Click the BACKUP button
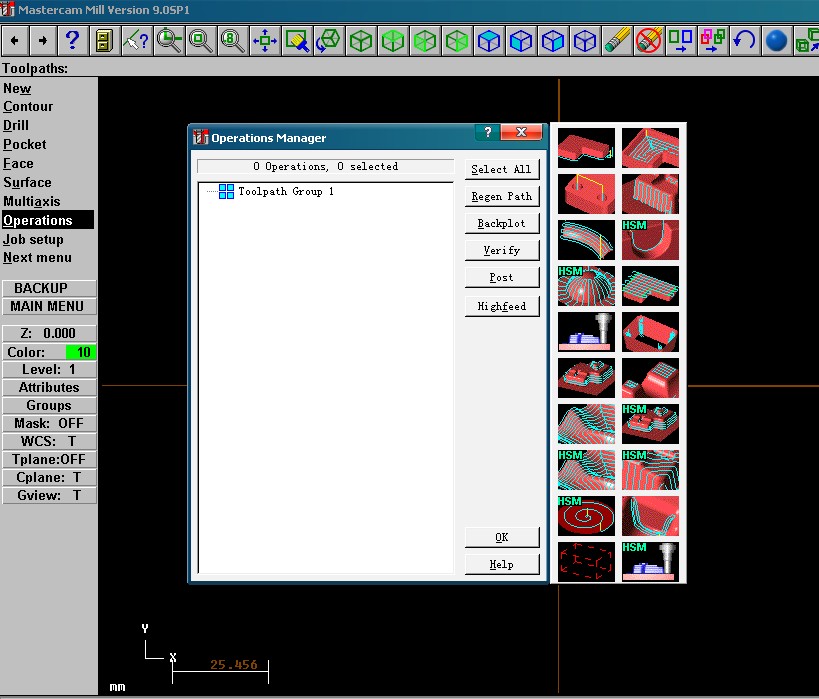Viewport: 819px width, 699px height. tap(49, 288)
